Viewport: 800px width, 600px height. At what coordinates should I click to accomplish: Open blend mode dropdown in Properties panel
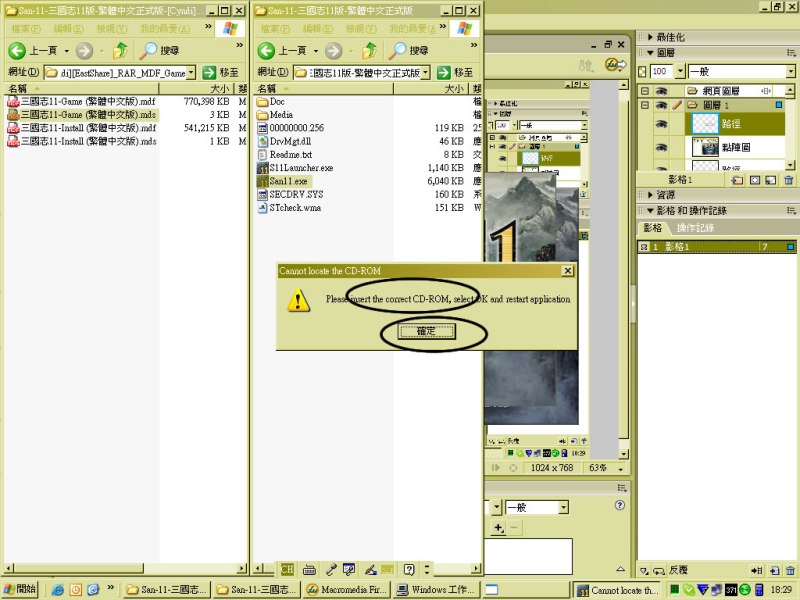click(563, 507)
